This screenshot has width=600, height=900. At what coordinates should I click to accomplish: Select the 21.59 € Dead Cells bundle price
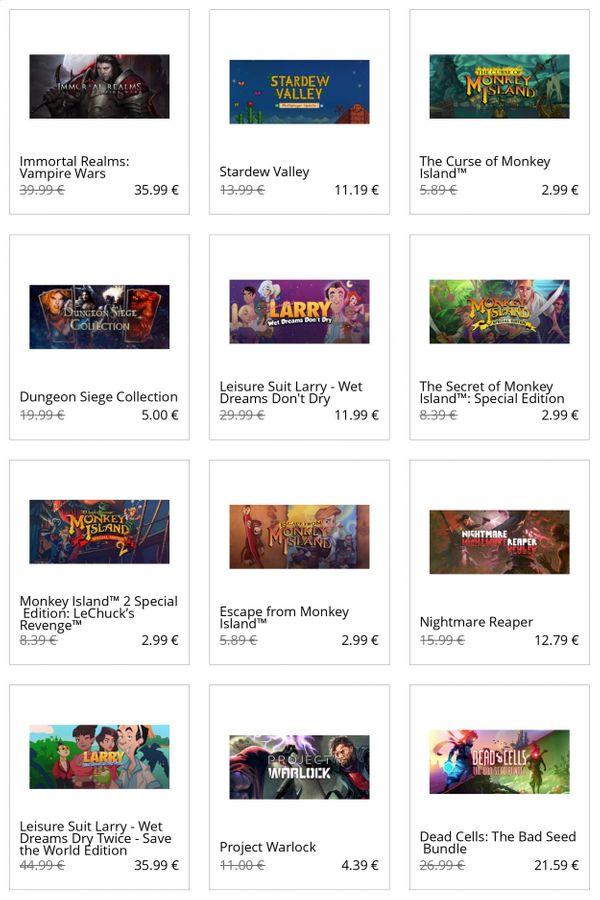click(556, 865)
